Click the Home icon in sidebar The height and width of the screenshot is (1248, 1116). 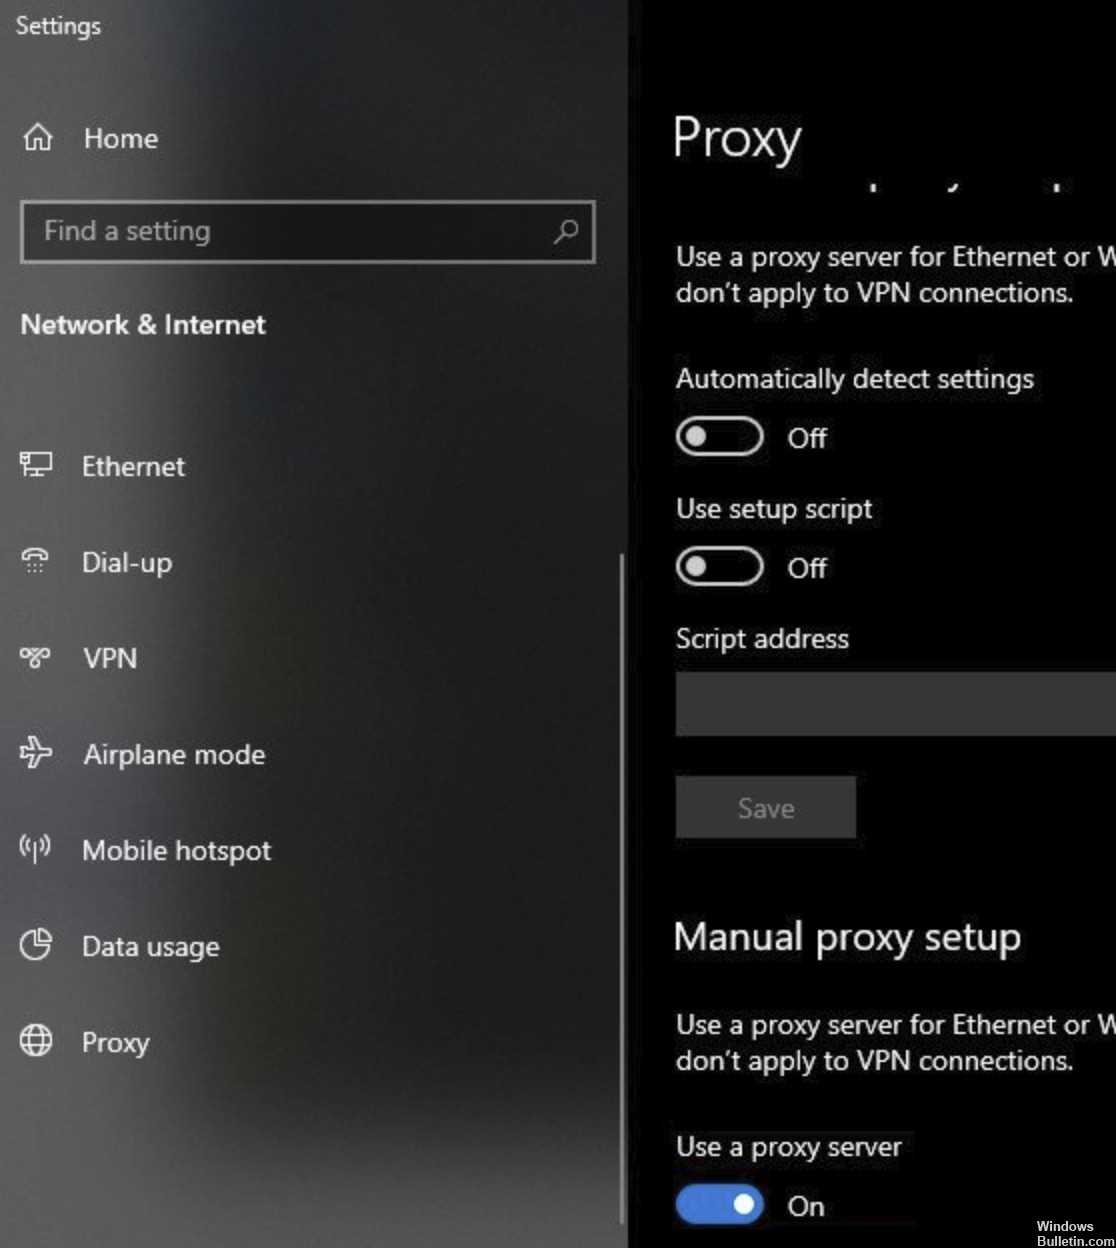38,138
